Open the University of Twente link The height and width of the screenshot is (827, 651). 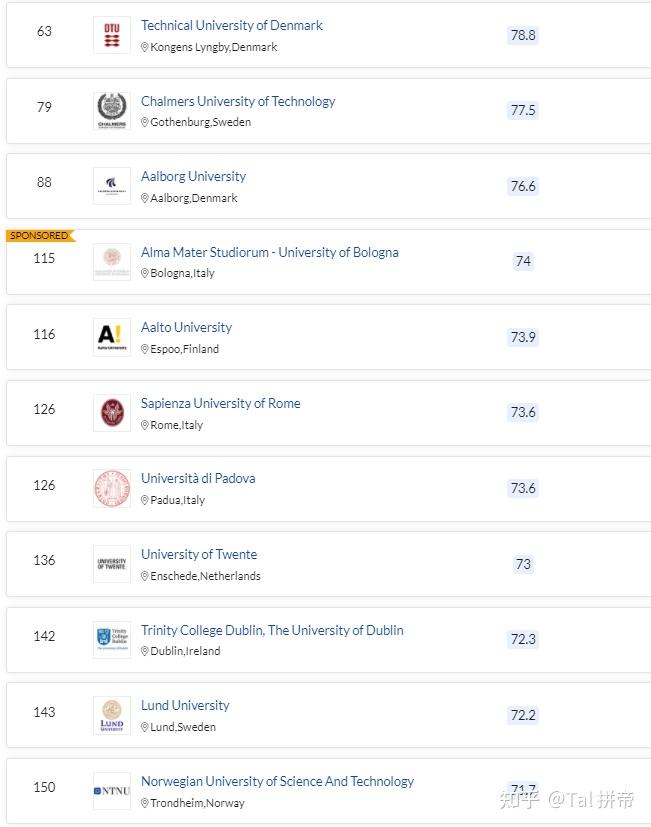tap(199, 554)
